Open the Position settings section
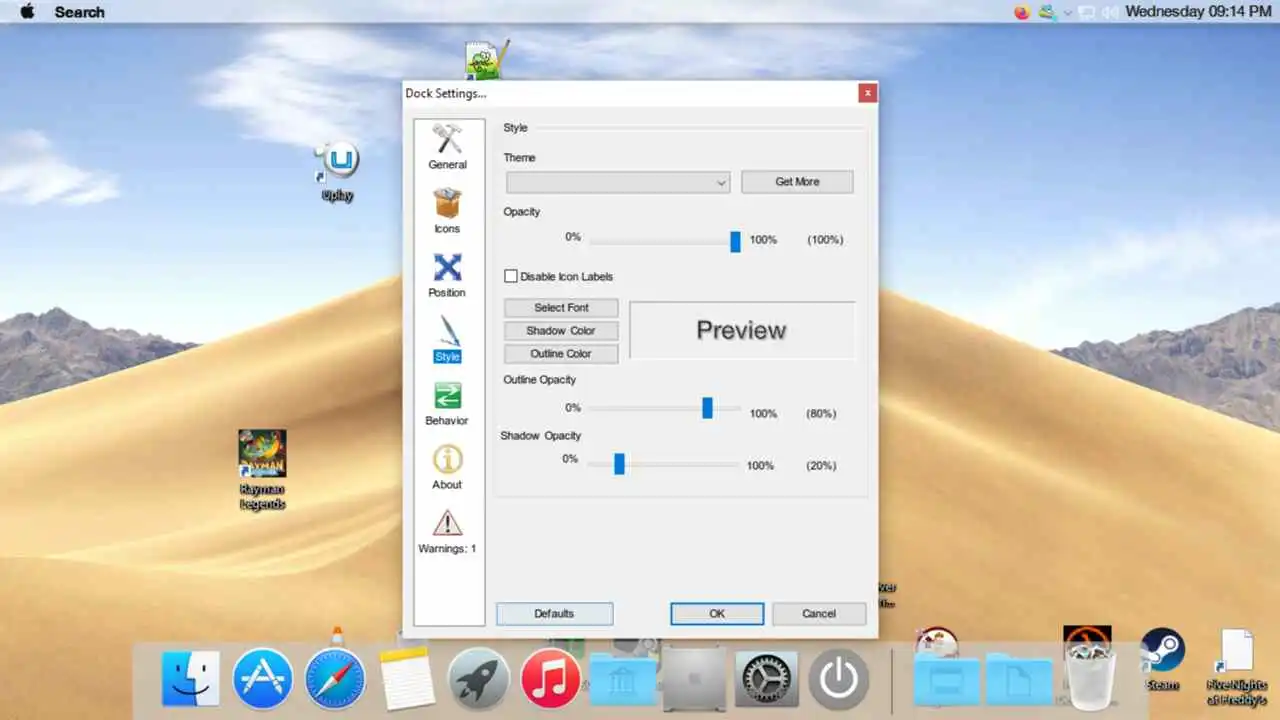1280x720 pixels. [x=447, y=275]
